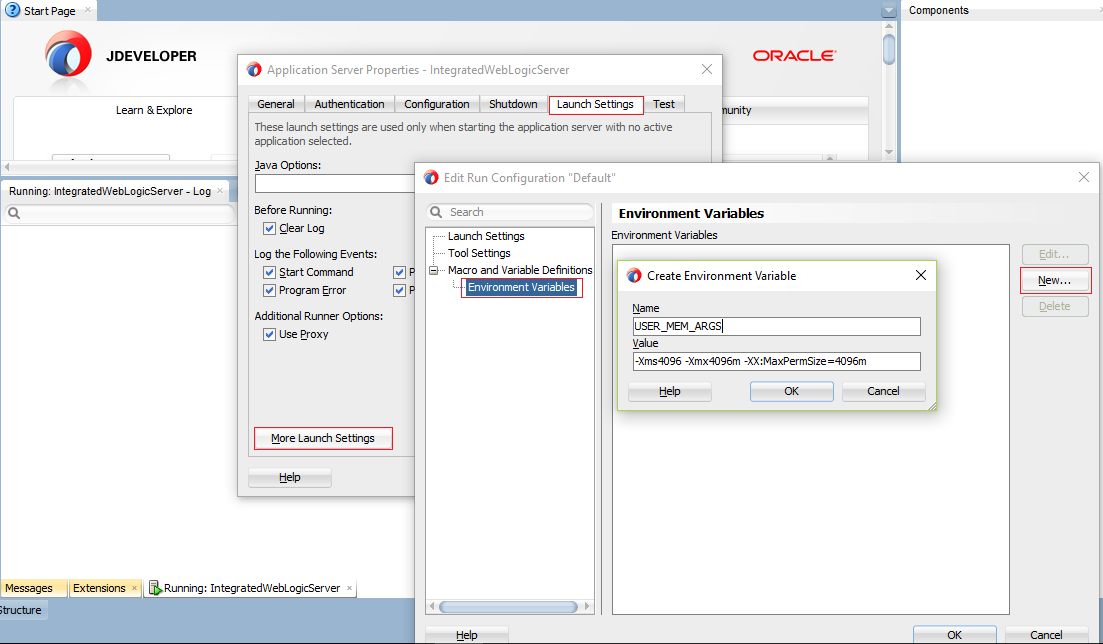Click the Start Page scrollbar down arrow
The image size is (1103, 644).
point(889,152)
